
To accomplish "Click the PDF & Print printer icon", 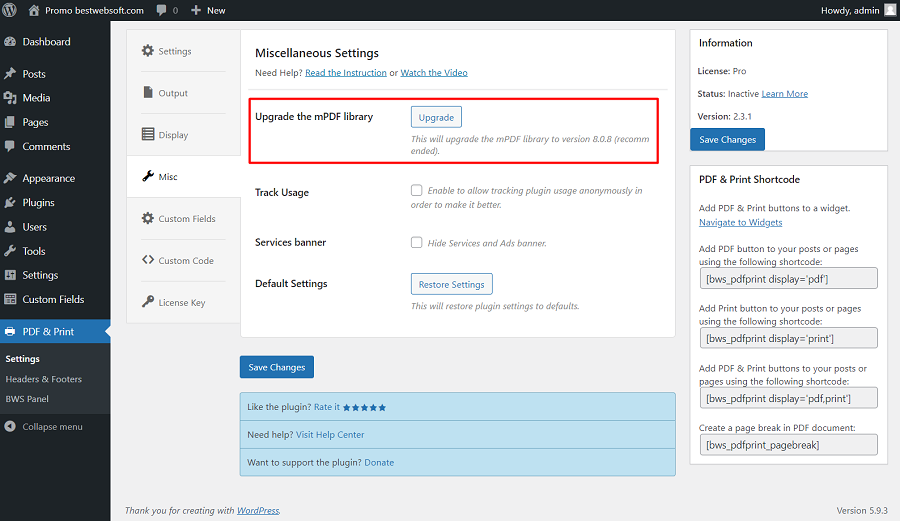I will 10,332.
